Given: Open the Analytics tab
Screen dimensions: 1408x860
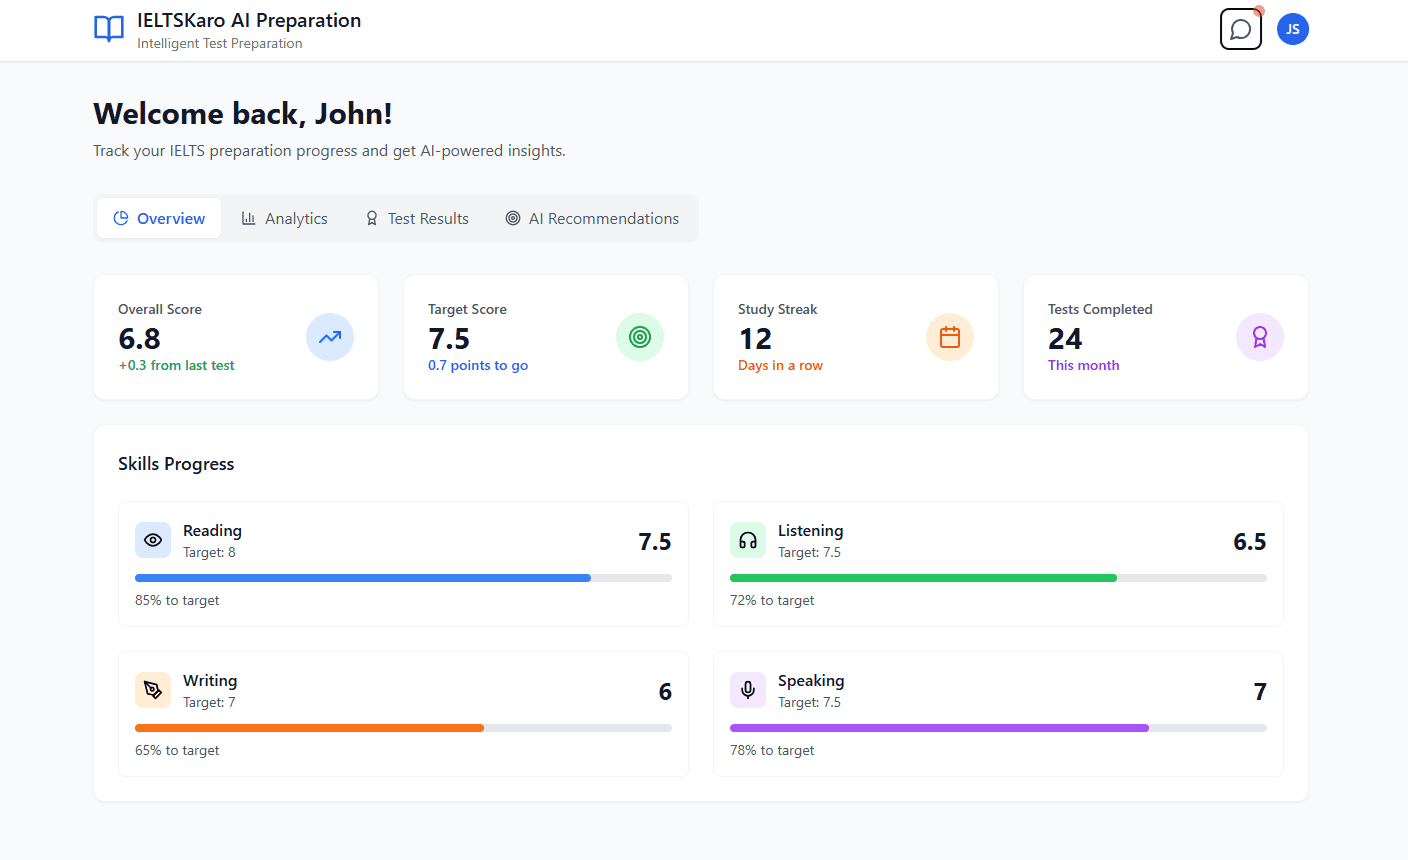Looking at the screenshot, I should [x=285, y=218].
